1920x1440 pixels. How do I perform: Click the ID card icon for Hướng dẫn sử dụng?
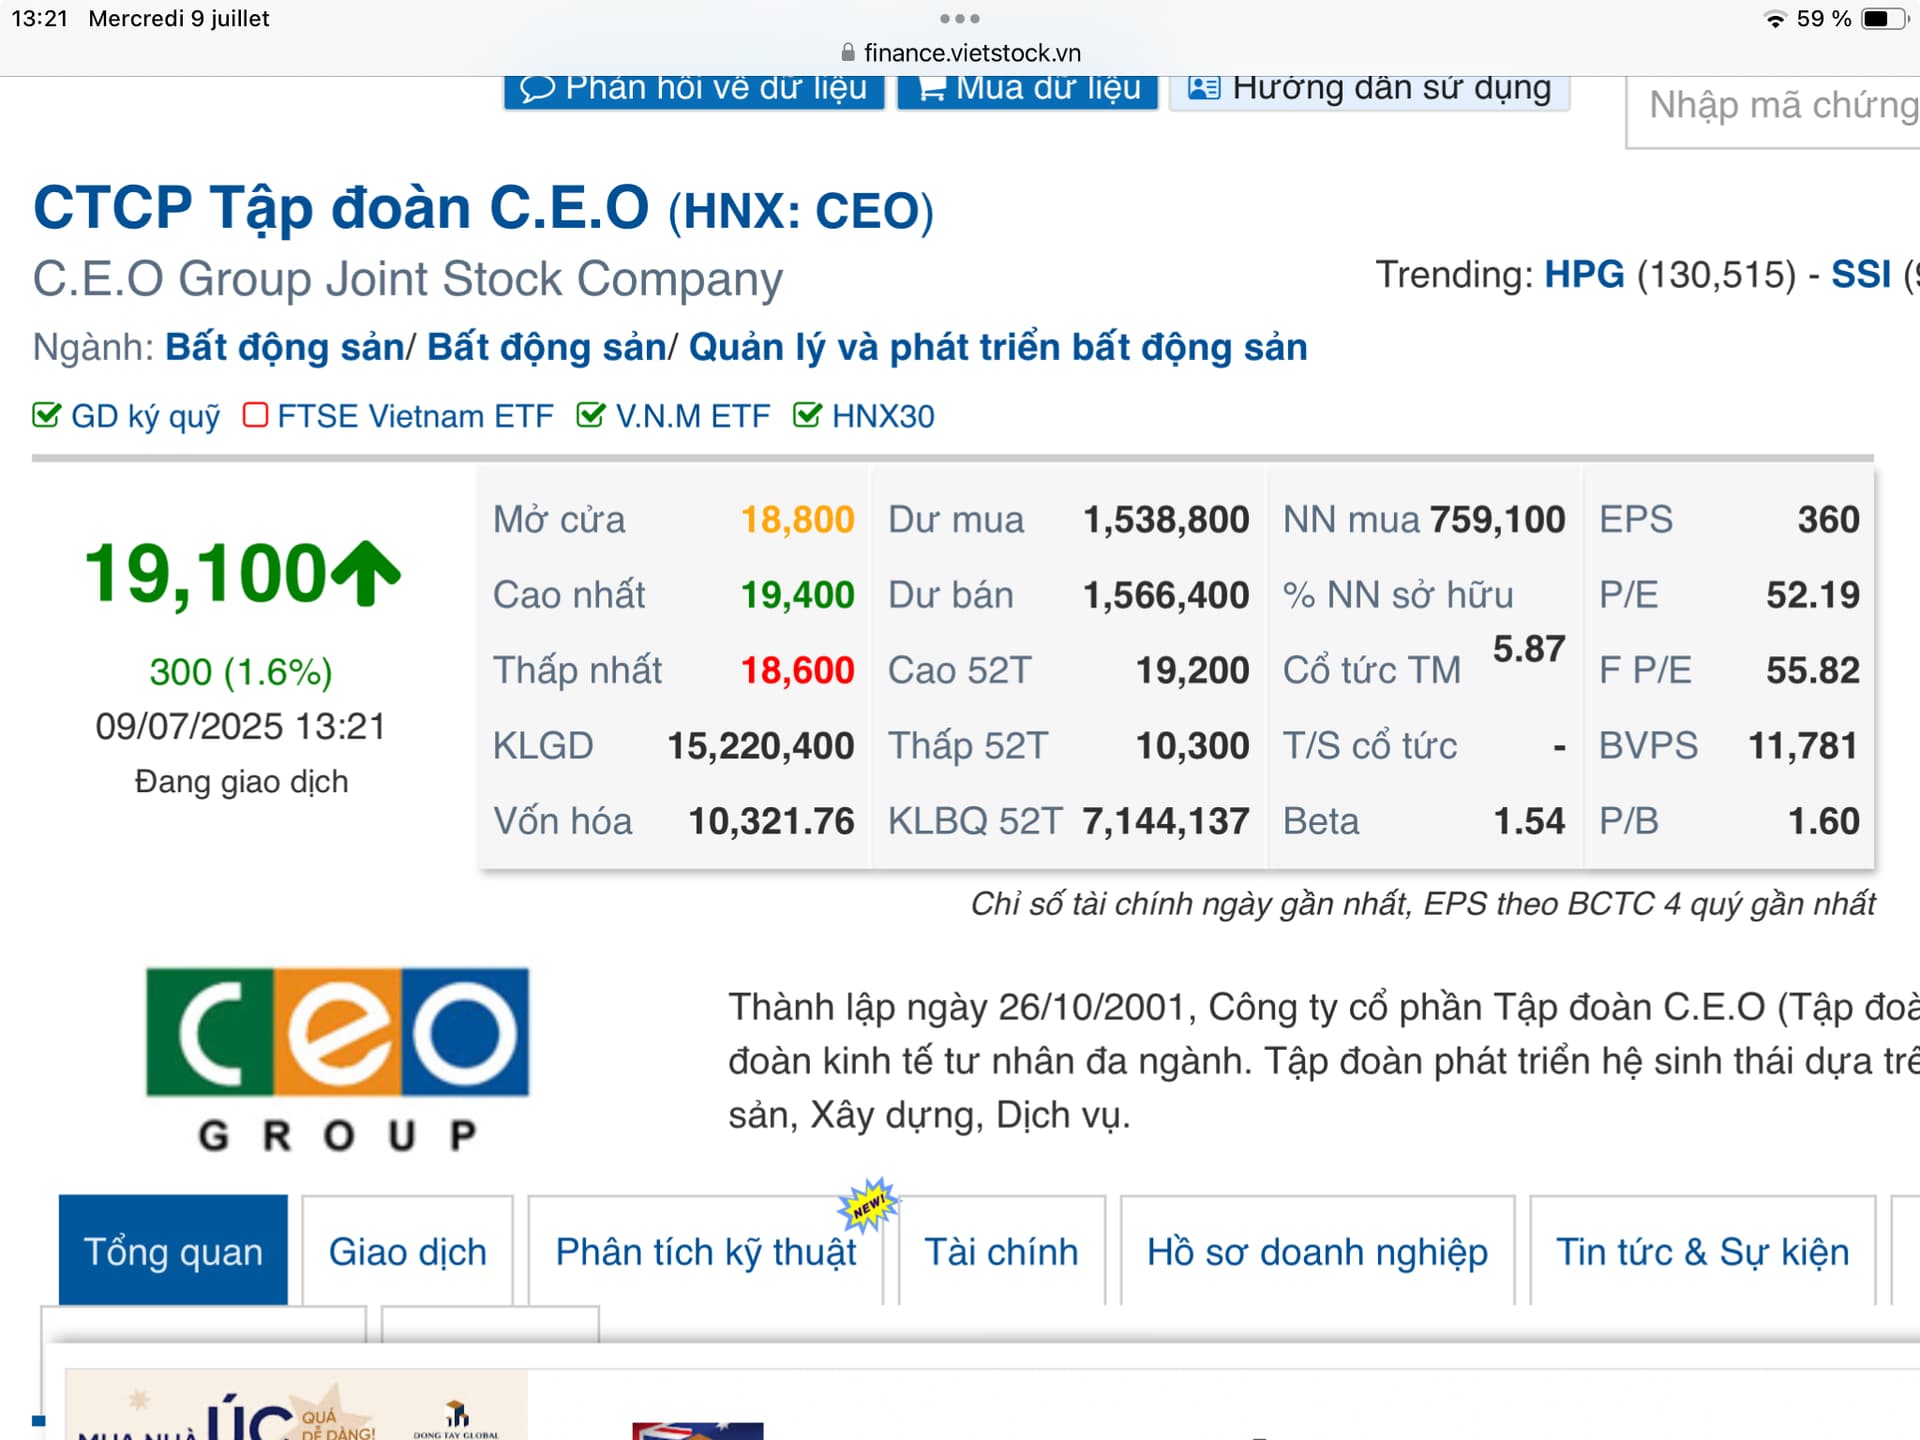1204,88
